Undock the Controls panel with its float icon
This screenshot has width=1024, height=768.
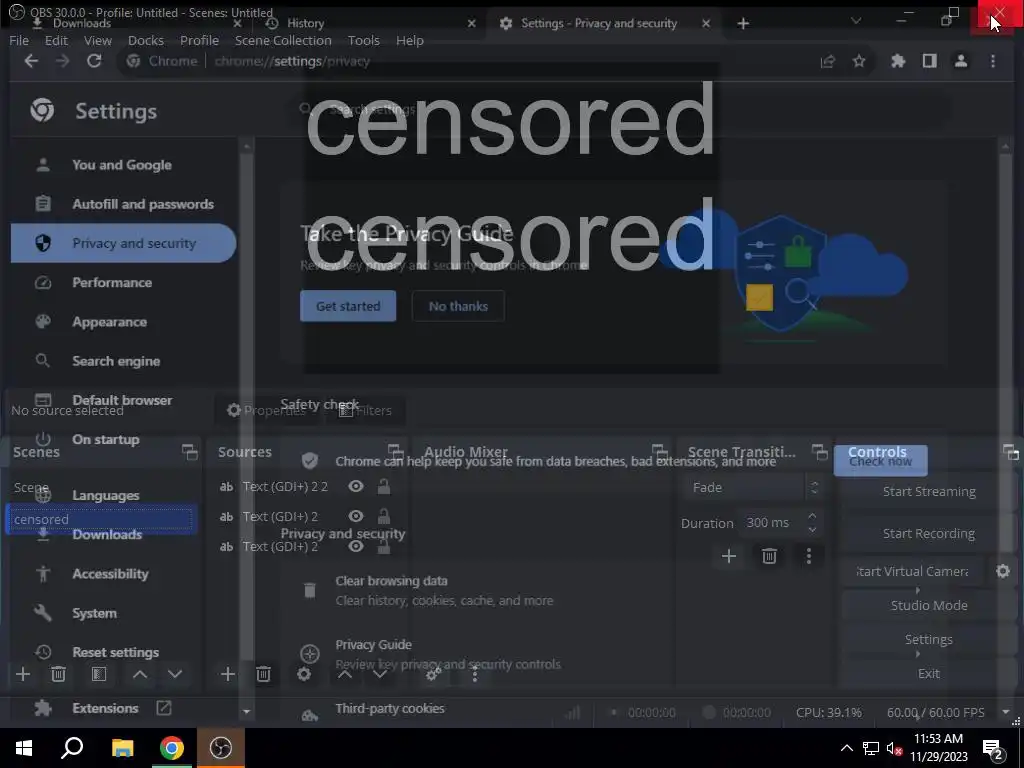point(1011,451)
